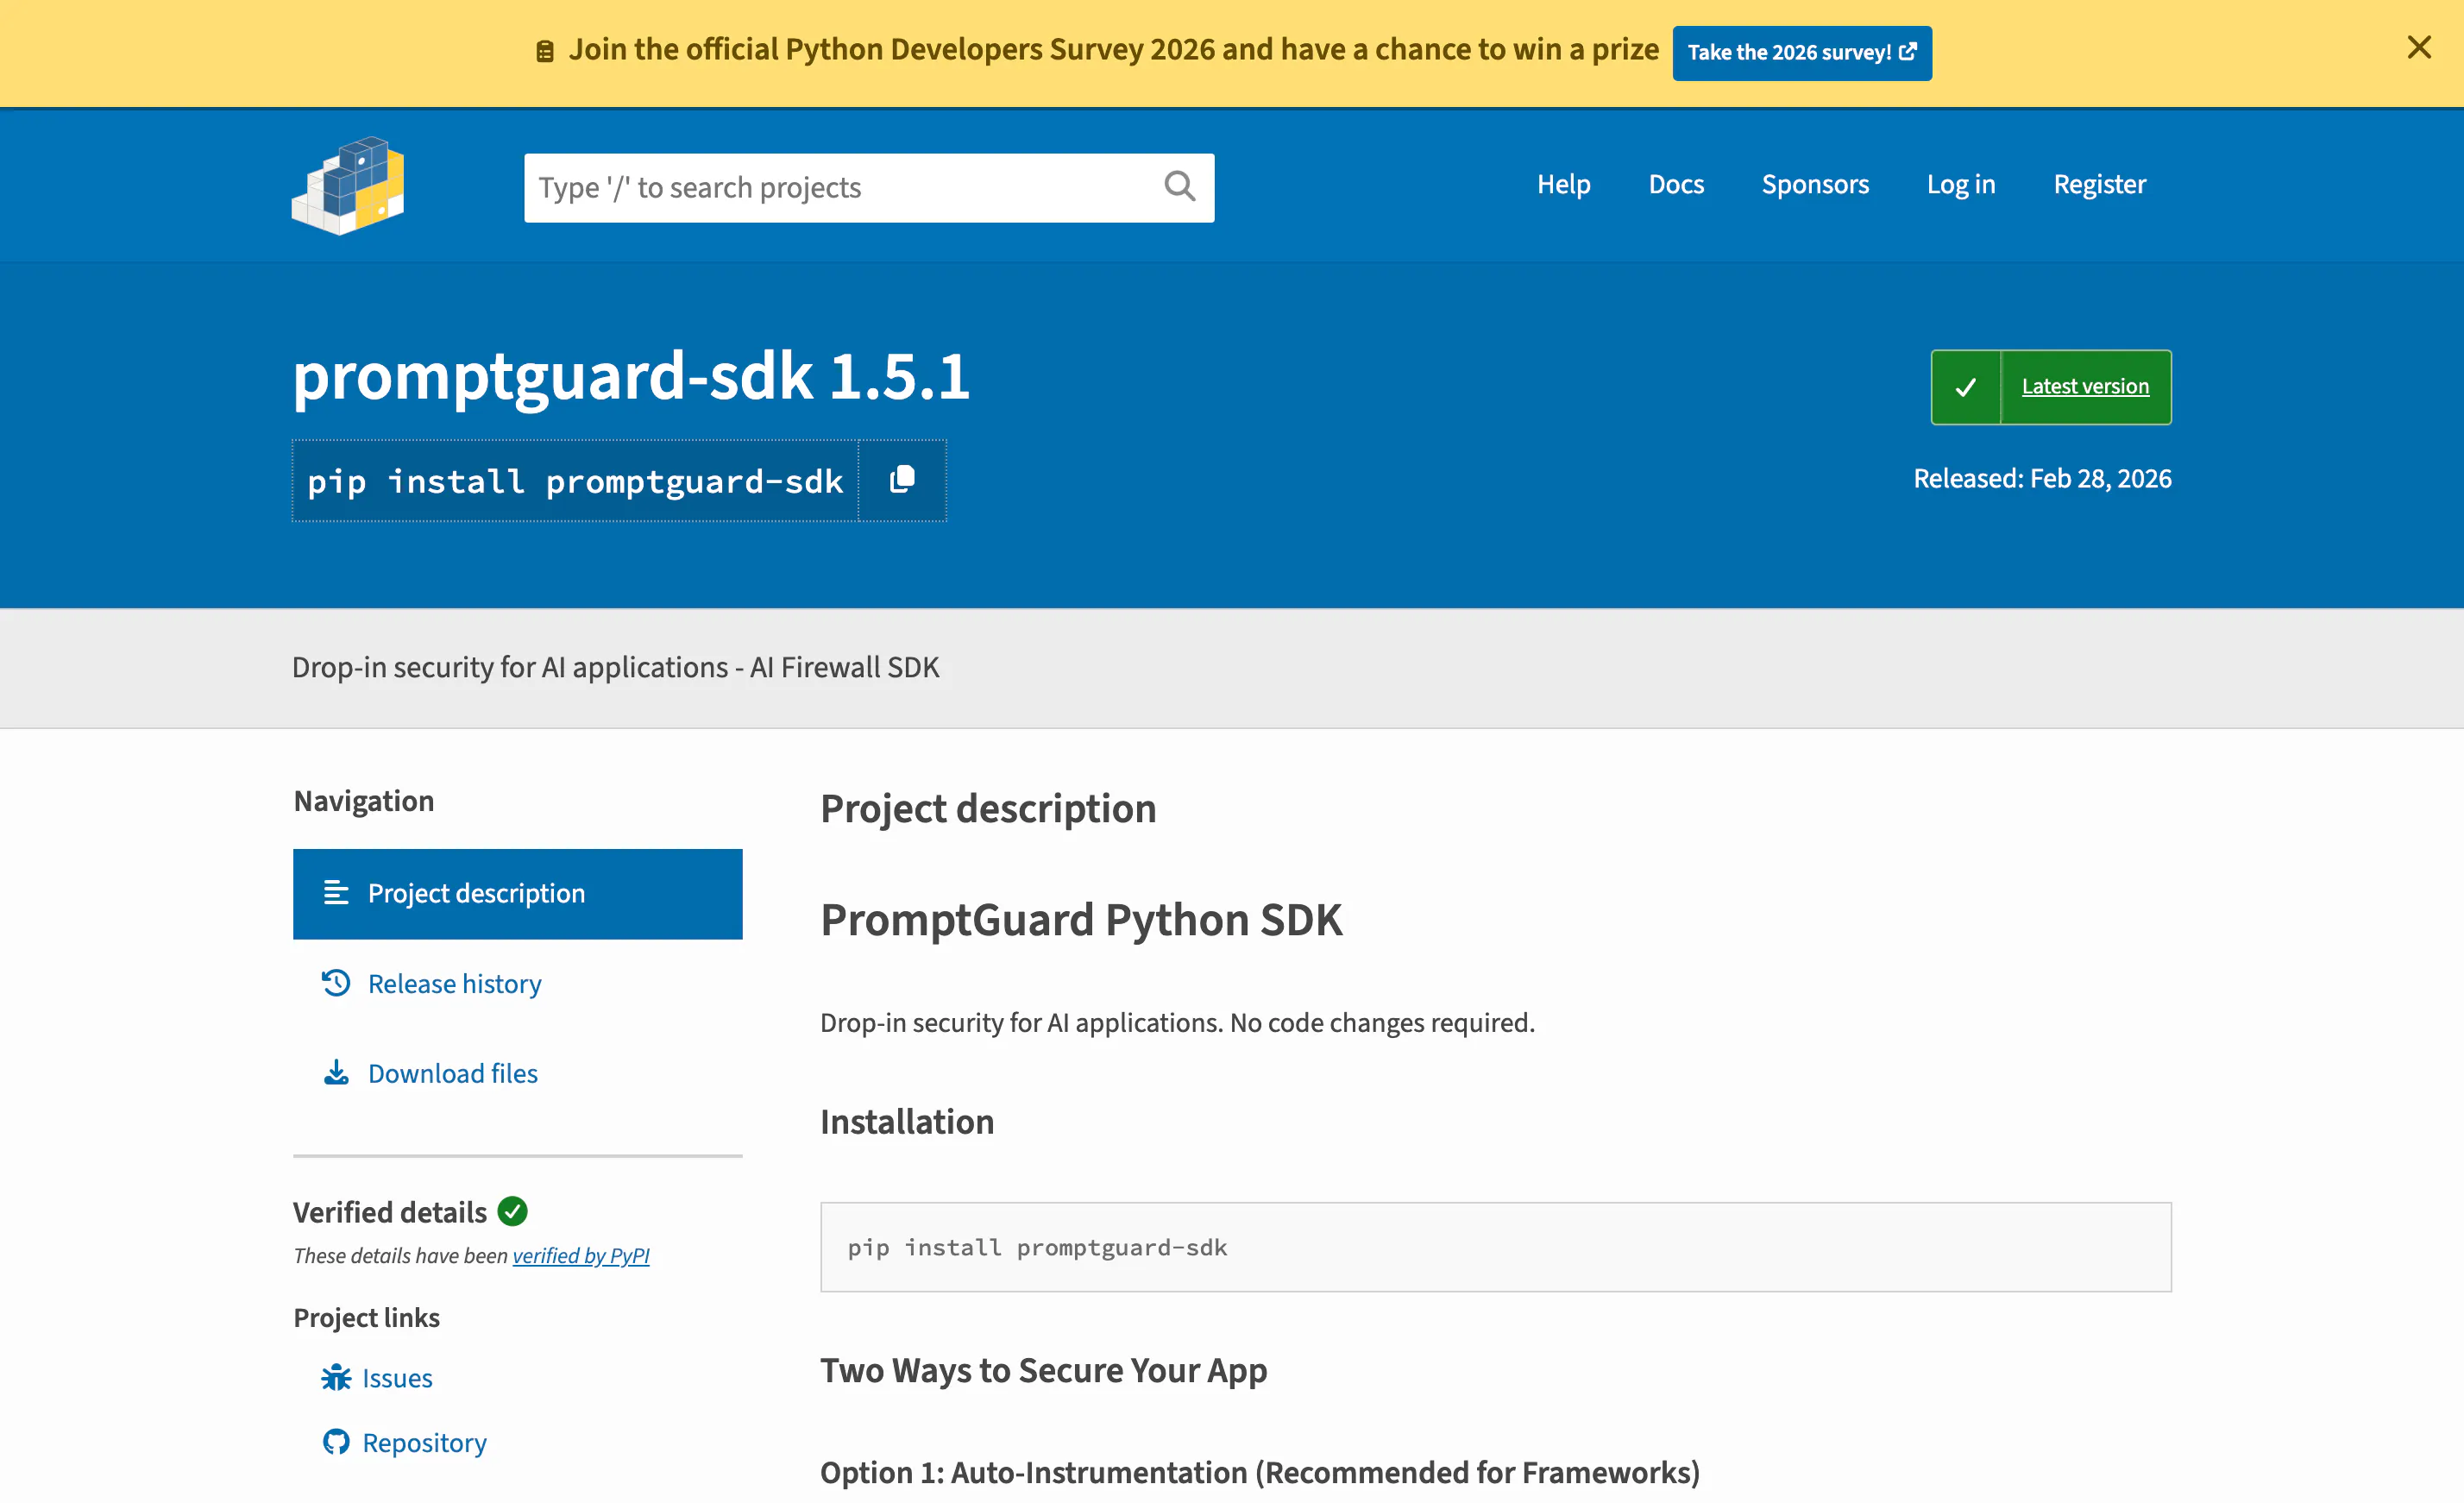Viewport: 2464px width, 1503px height.
Task: Dismiss the Python survey banner
Action: tap(2419, 48)
